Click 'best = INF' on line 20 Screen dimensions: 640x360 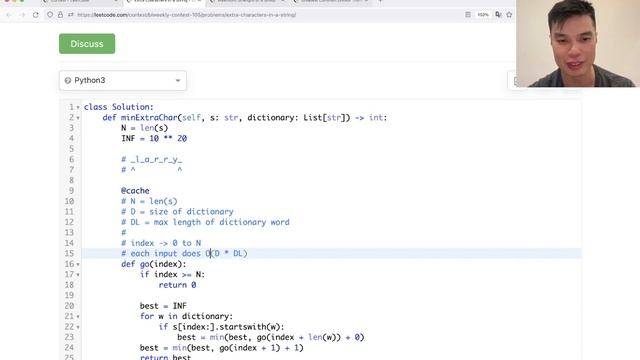(163, 306)
